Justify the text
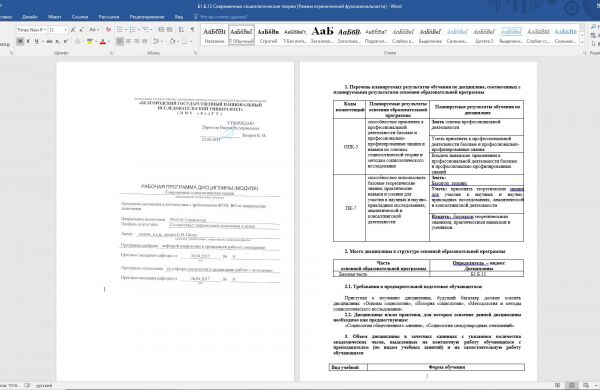 point(145,41)
